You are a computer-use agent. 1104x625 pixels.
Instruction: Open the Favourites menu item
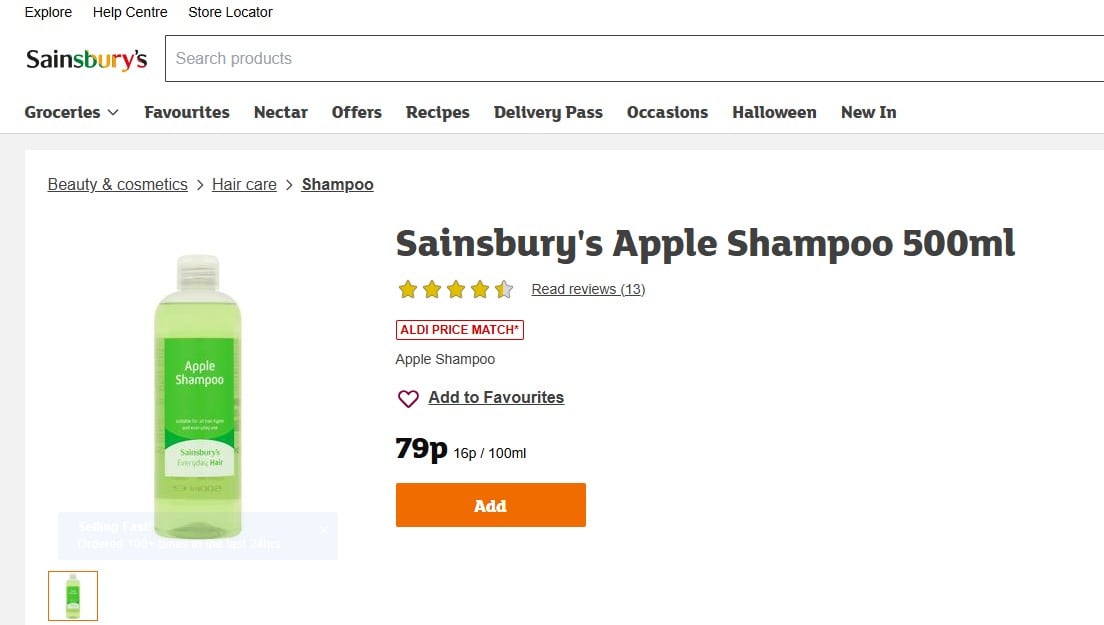tap(187, 112)
